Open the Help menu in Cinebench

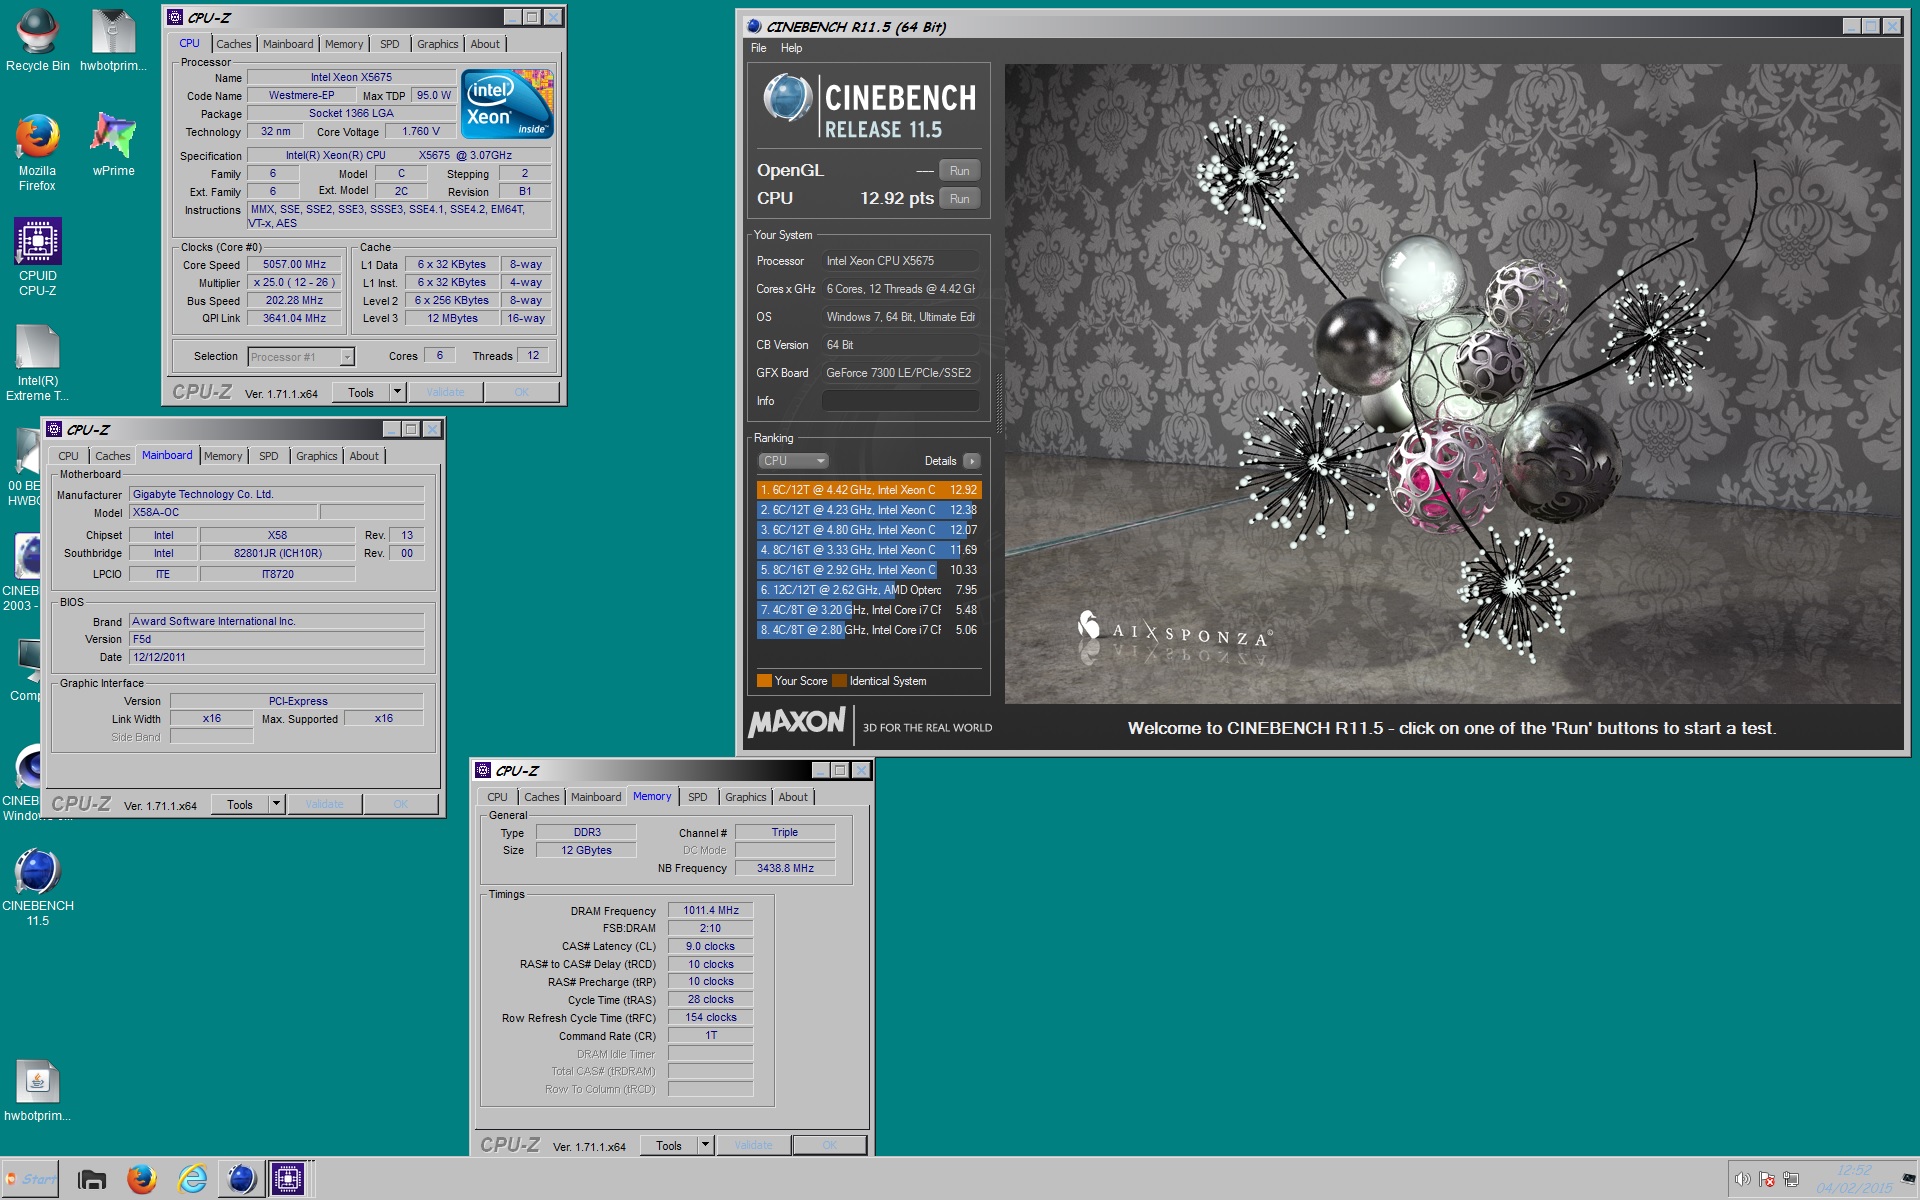[x=791, y=48]
